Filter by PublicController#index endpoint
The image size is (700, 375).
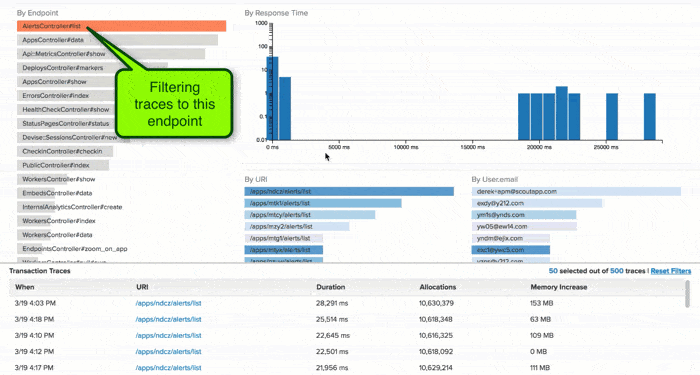pyautogui.click(x=63, y=165)
